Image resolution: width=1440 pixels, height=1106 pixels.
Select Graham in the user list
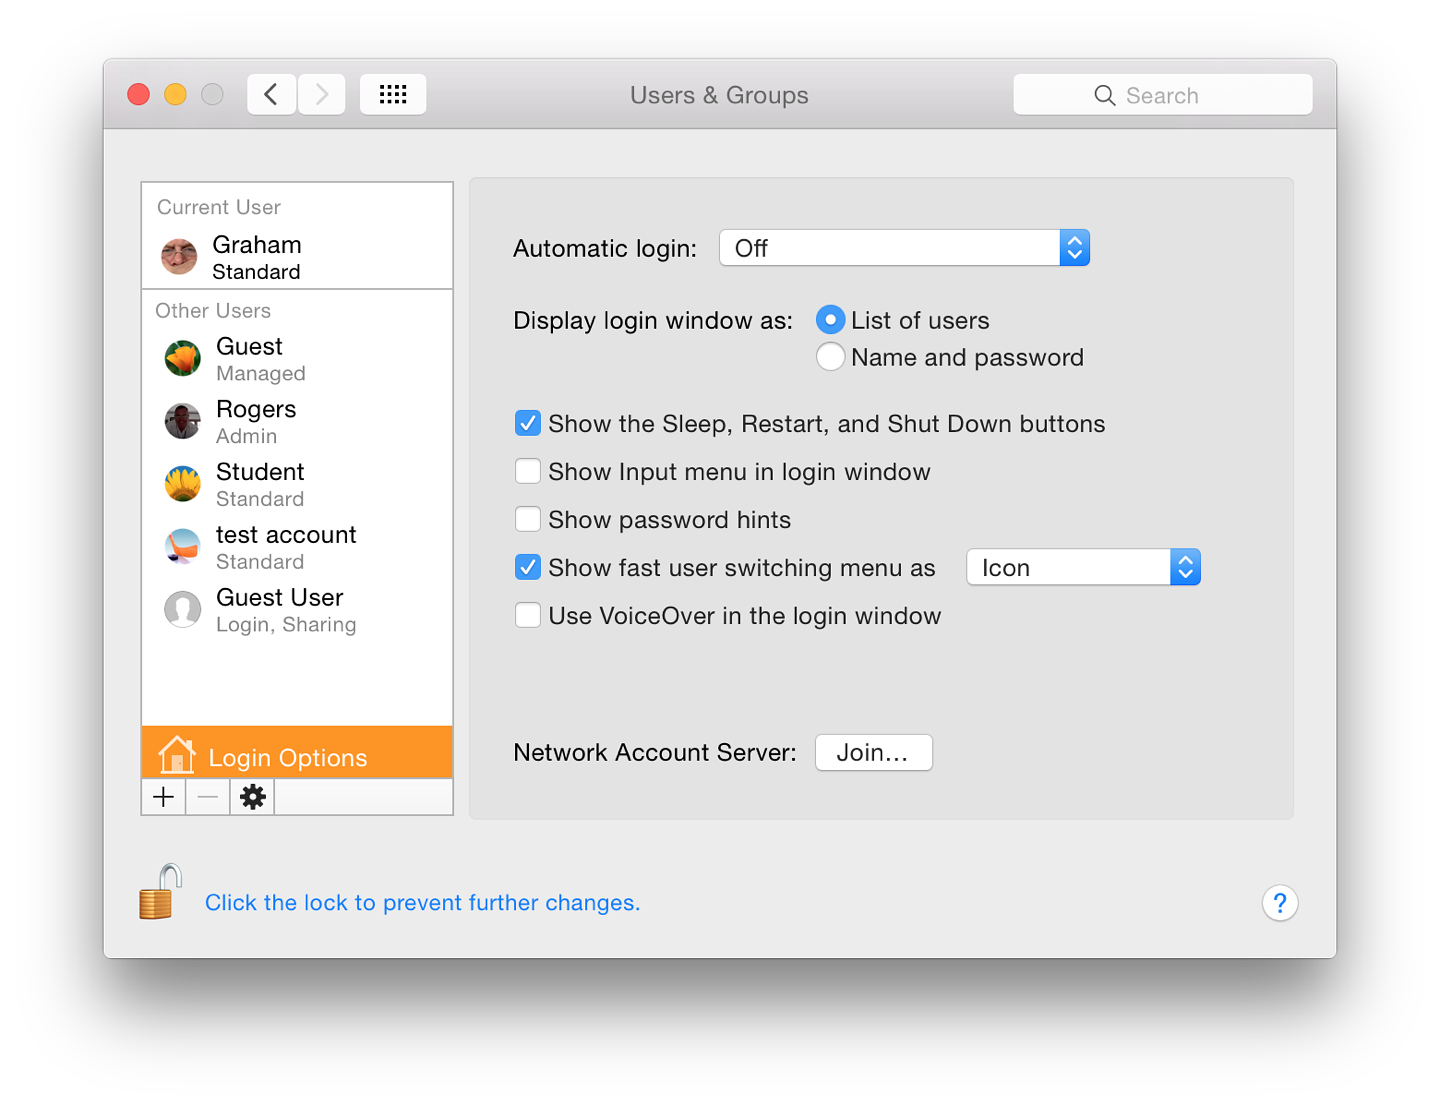coord(297,257)
